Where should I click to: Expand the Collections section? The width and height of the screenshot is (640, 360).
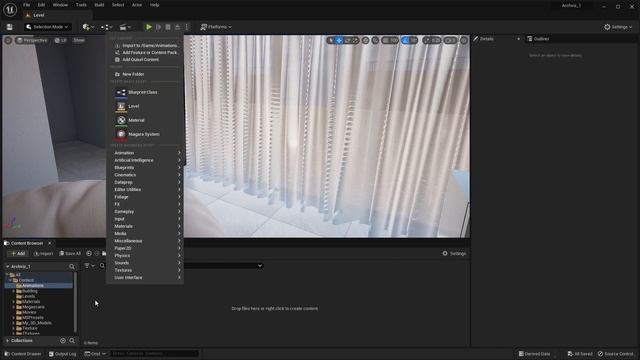(7, 340)
